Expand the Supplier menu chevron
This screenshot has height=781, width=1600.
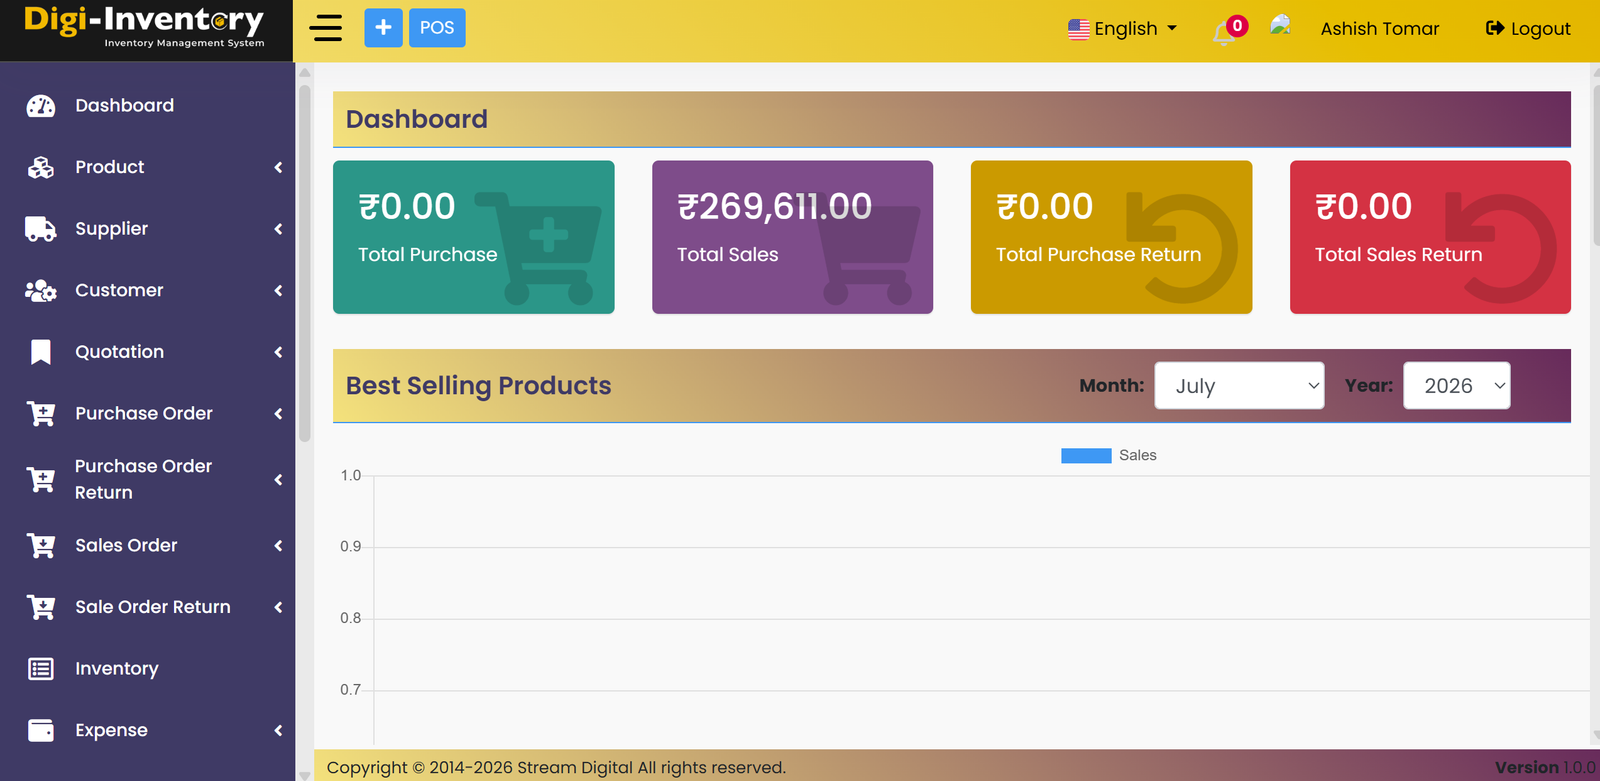pos(278,229)
